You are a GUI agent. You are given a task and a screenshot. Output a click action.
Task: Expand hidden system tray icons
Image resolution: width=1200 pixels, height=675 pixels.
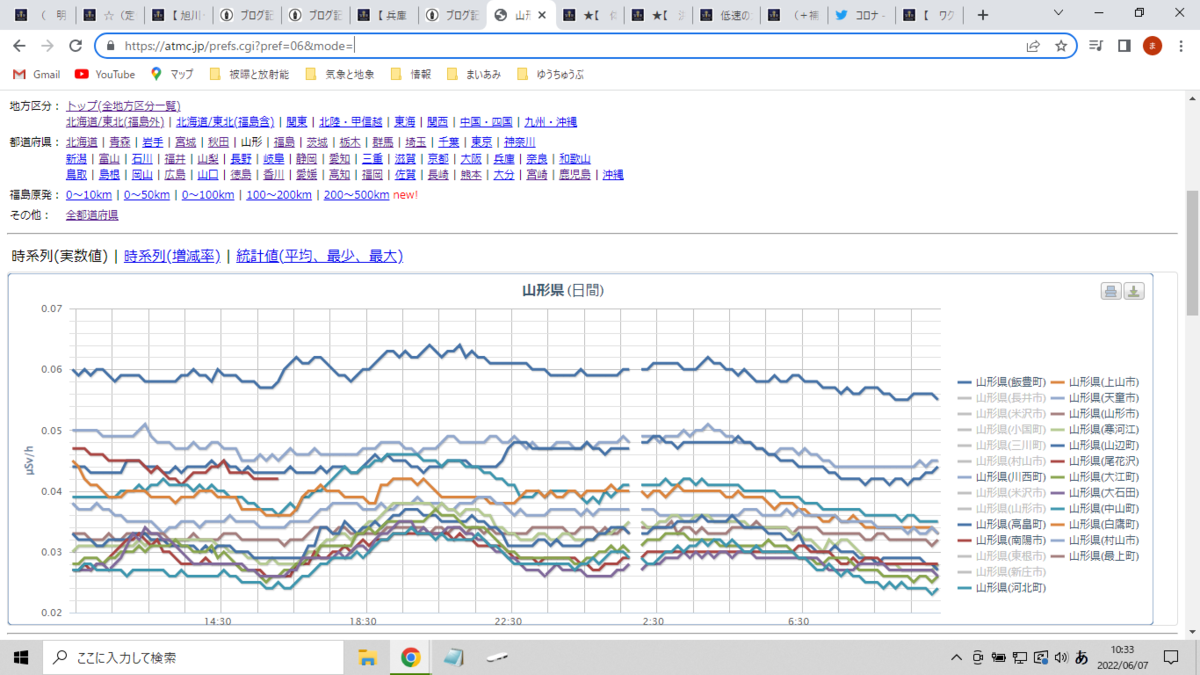tap(958, 657)
